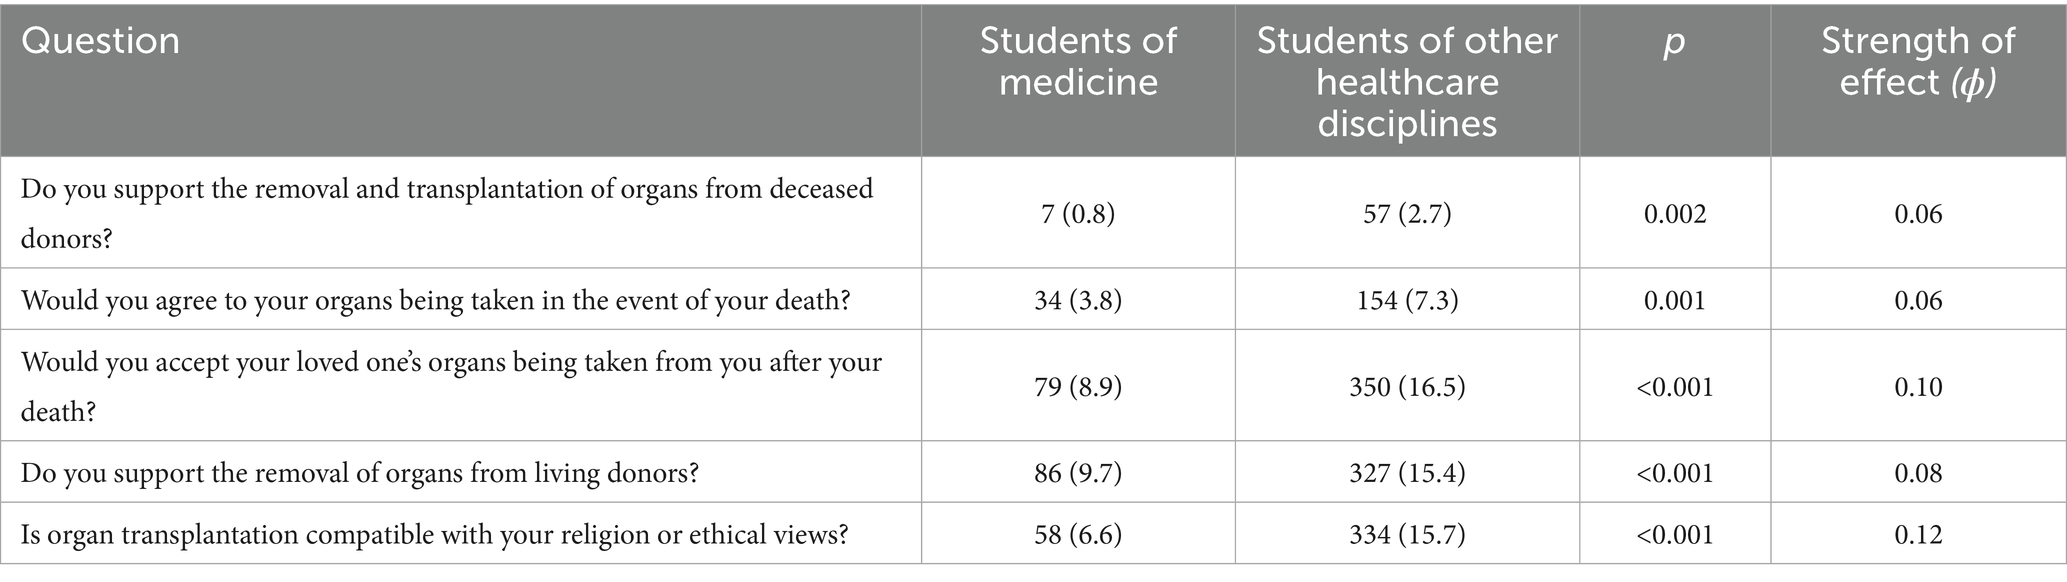
Task: Click the 79 (8.9) cell
Action: click(x=1078, y=387)
